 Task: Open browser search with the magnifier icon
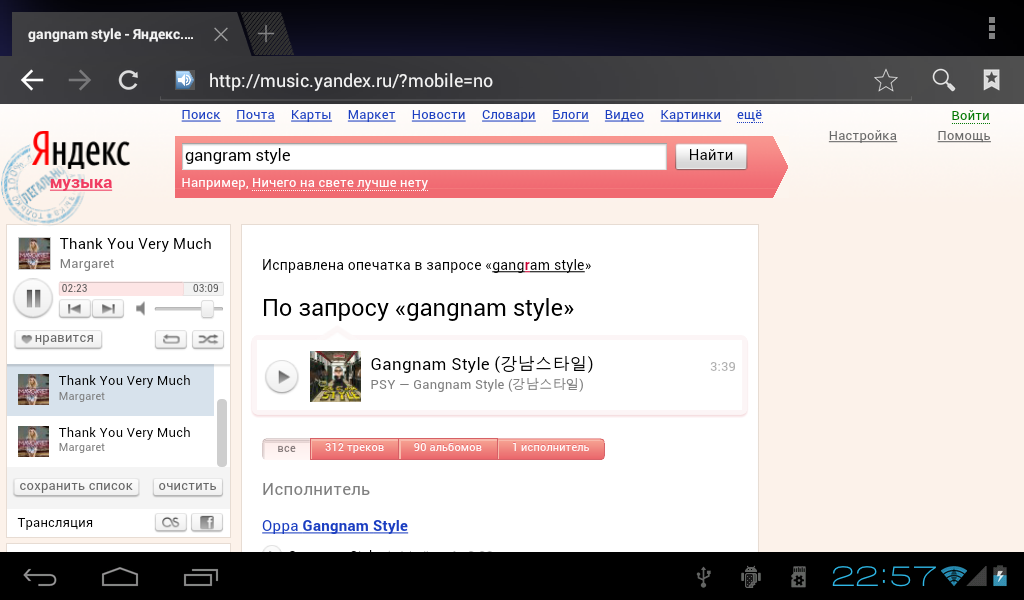tap(943, 80)
